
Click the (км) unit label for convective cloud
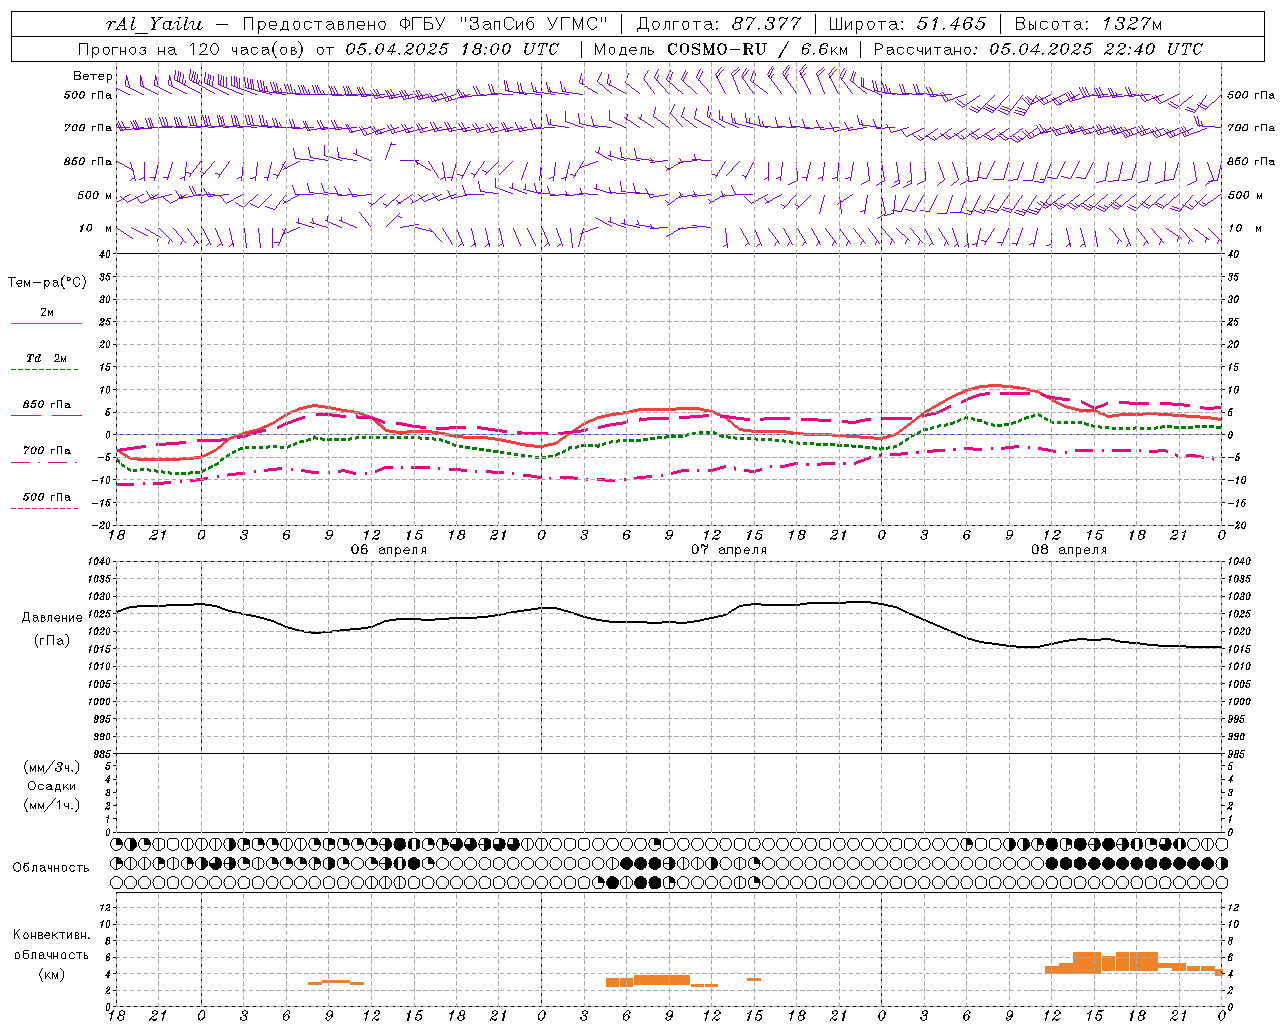[52, 973]
